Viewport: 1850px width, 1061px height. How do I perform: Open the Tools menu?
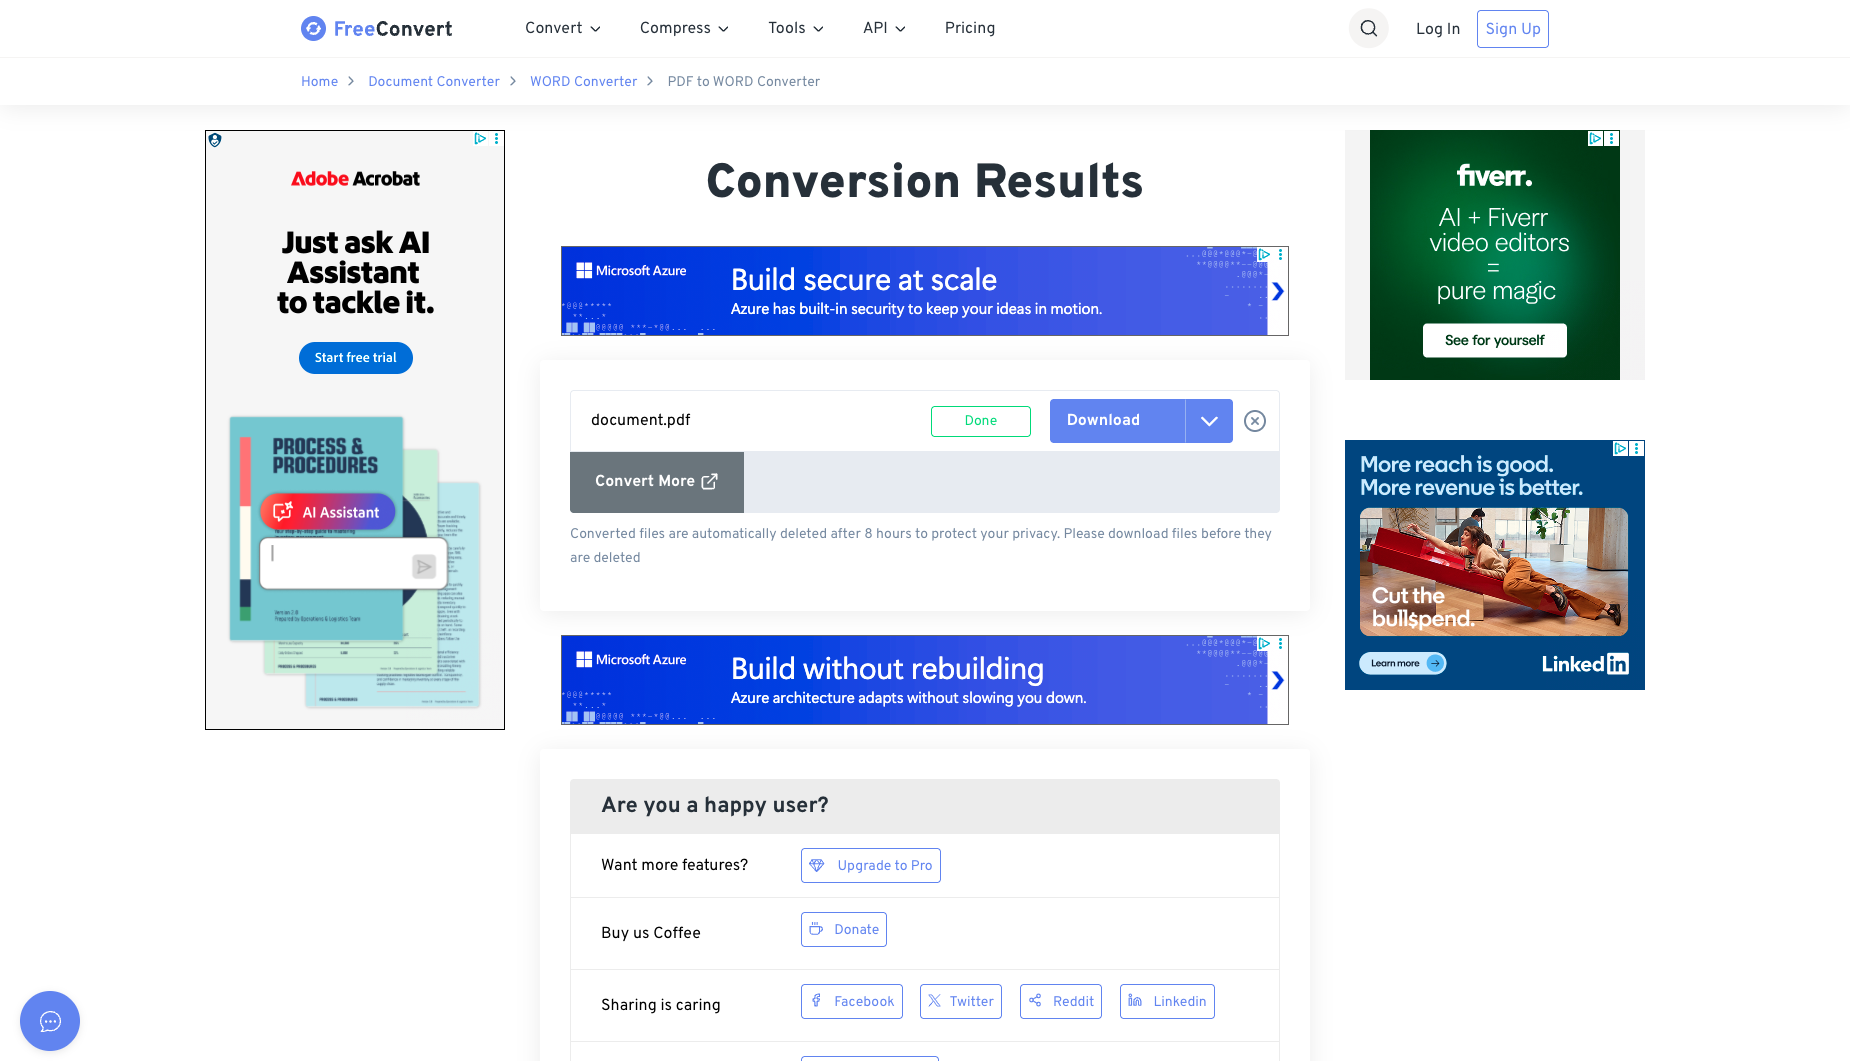coord(796,28)
